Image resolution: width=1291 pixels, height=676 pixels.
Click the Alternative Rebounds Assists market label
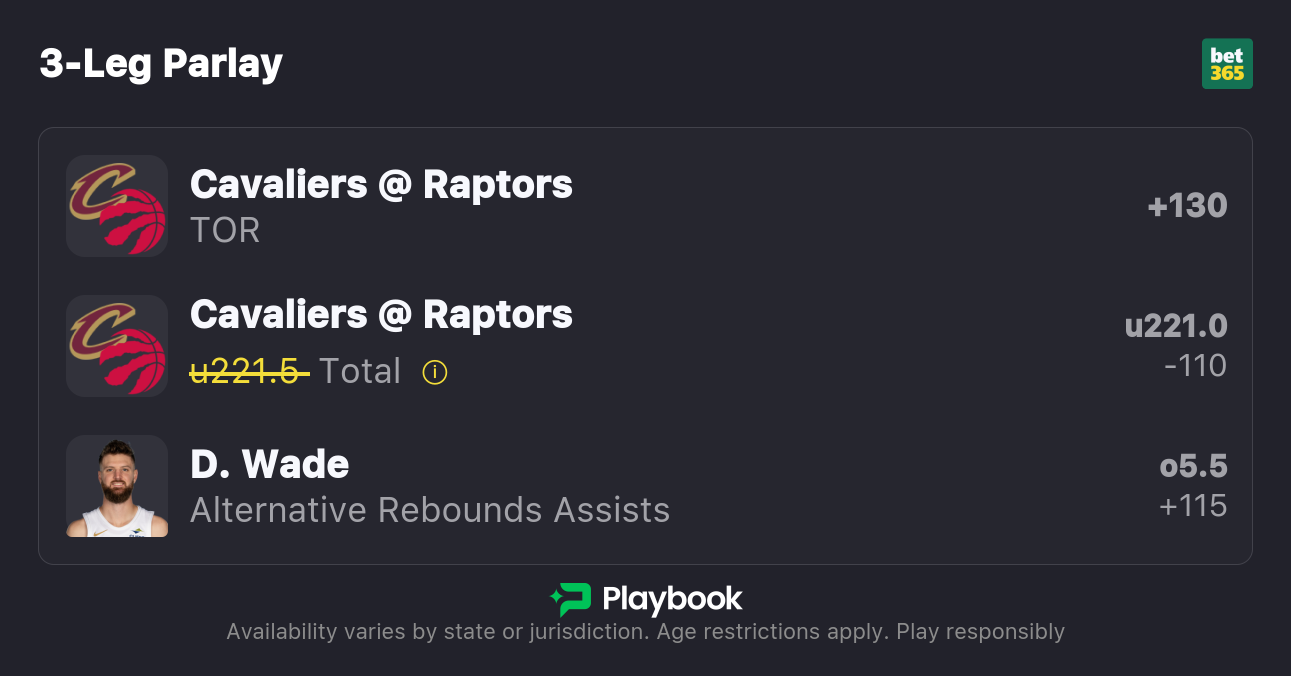(430, 510)
